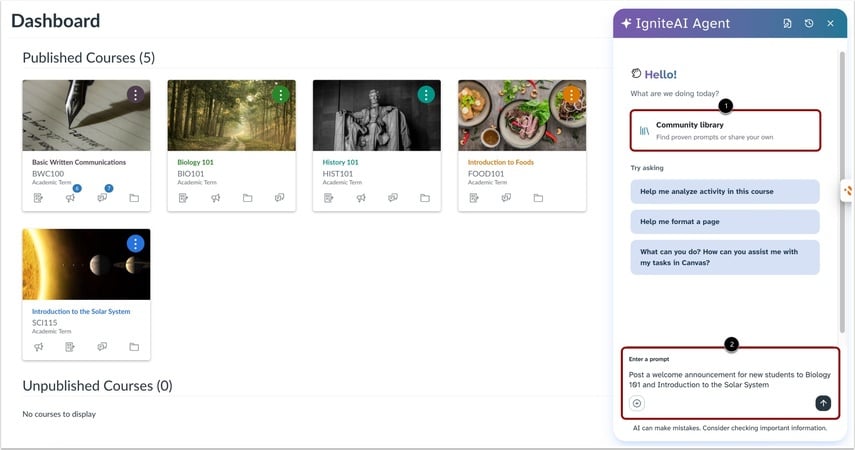Click the FOOD101 course code text
Image resolution: width=855 pixels, height=450 pixels.
(486, 173)
